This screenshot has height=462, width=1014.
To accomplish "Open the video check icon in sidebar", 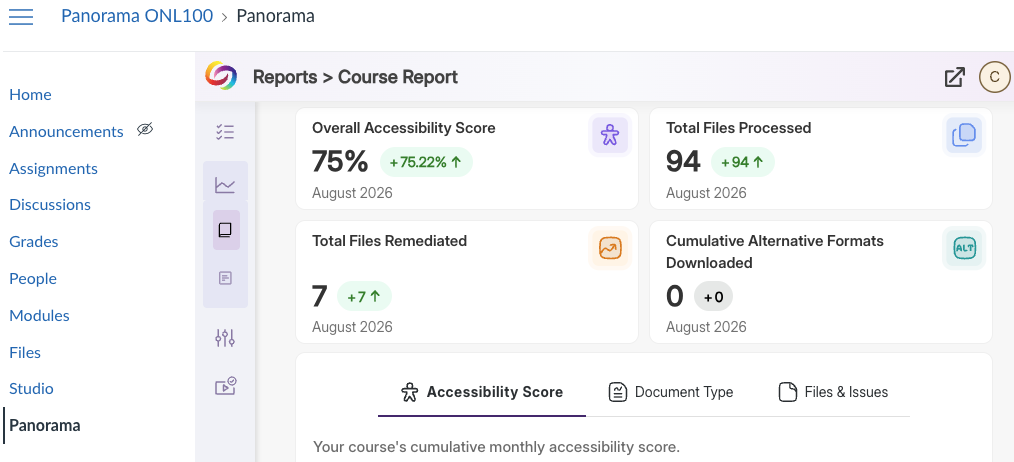I will [225, 387].
